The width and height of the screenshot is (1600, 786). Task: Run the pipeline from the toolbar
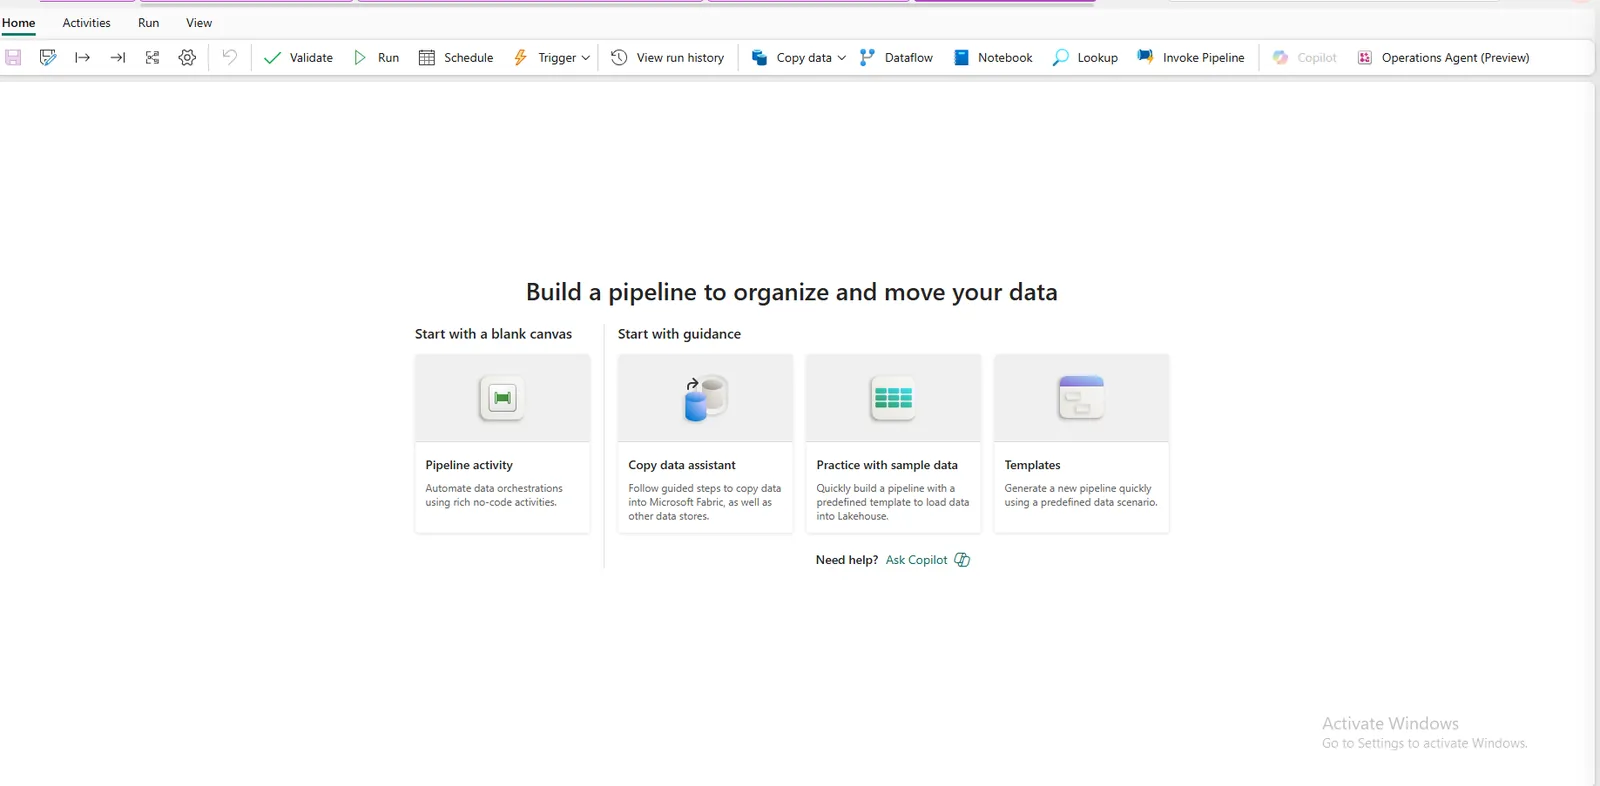point(376,58)
